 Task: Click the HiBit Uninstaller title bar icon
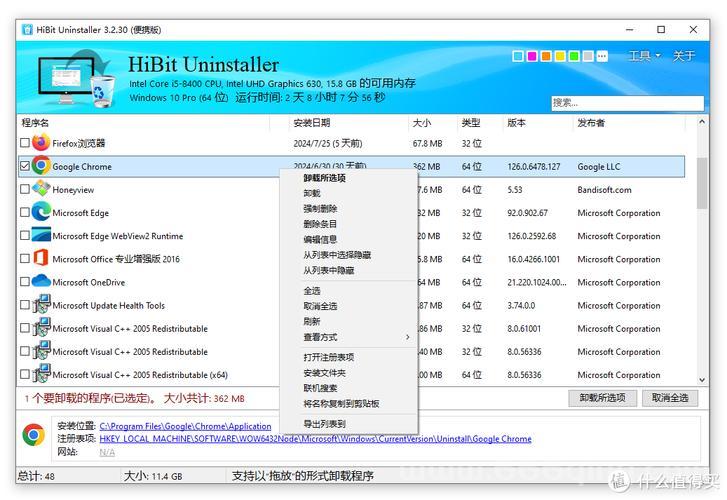point(27,30)
